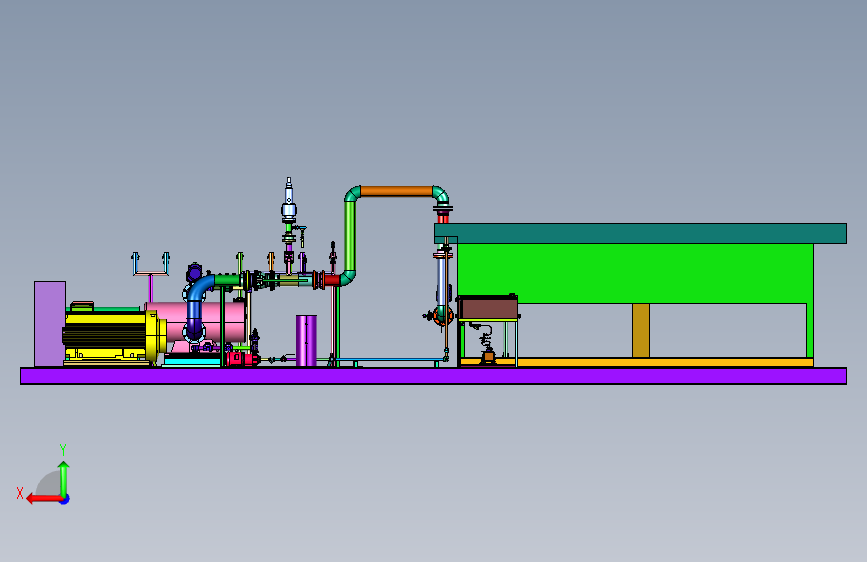Pick the tan support column under tank
The height and width of the screenshot is (562, 867).
(x=641, y=330)
